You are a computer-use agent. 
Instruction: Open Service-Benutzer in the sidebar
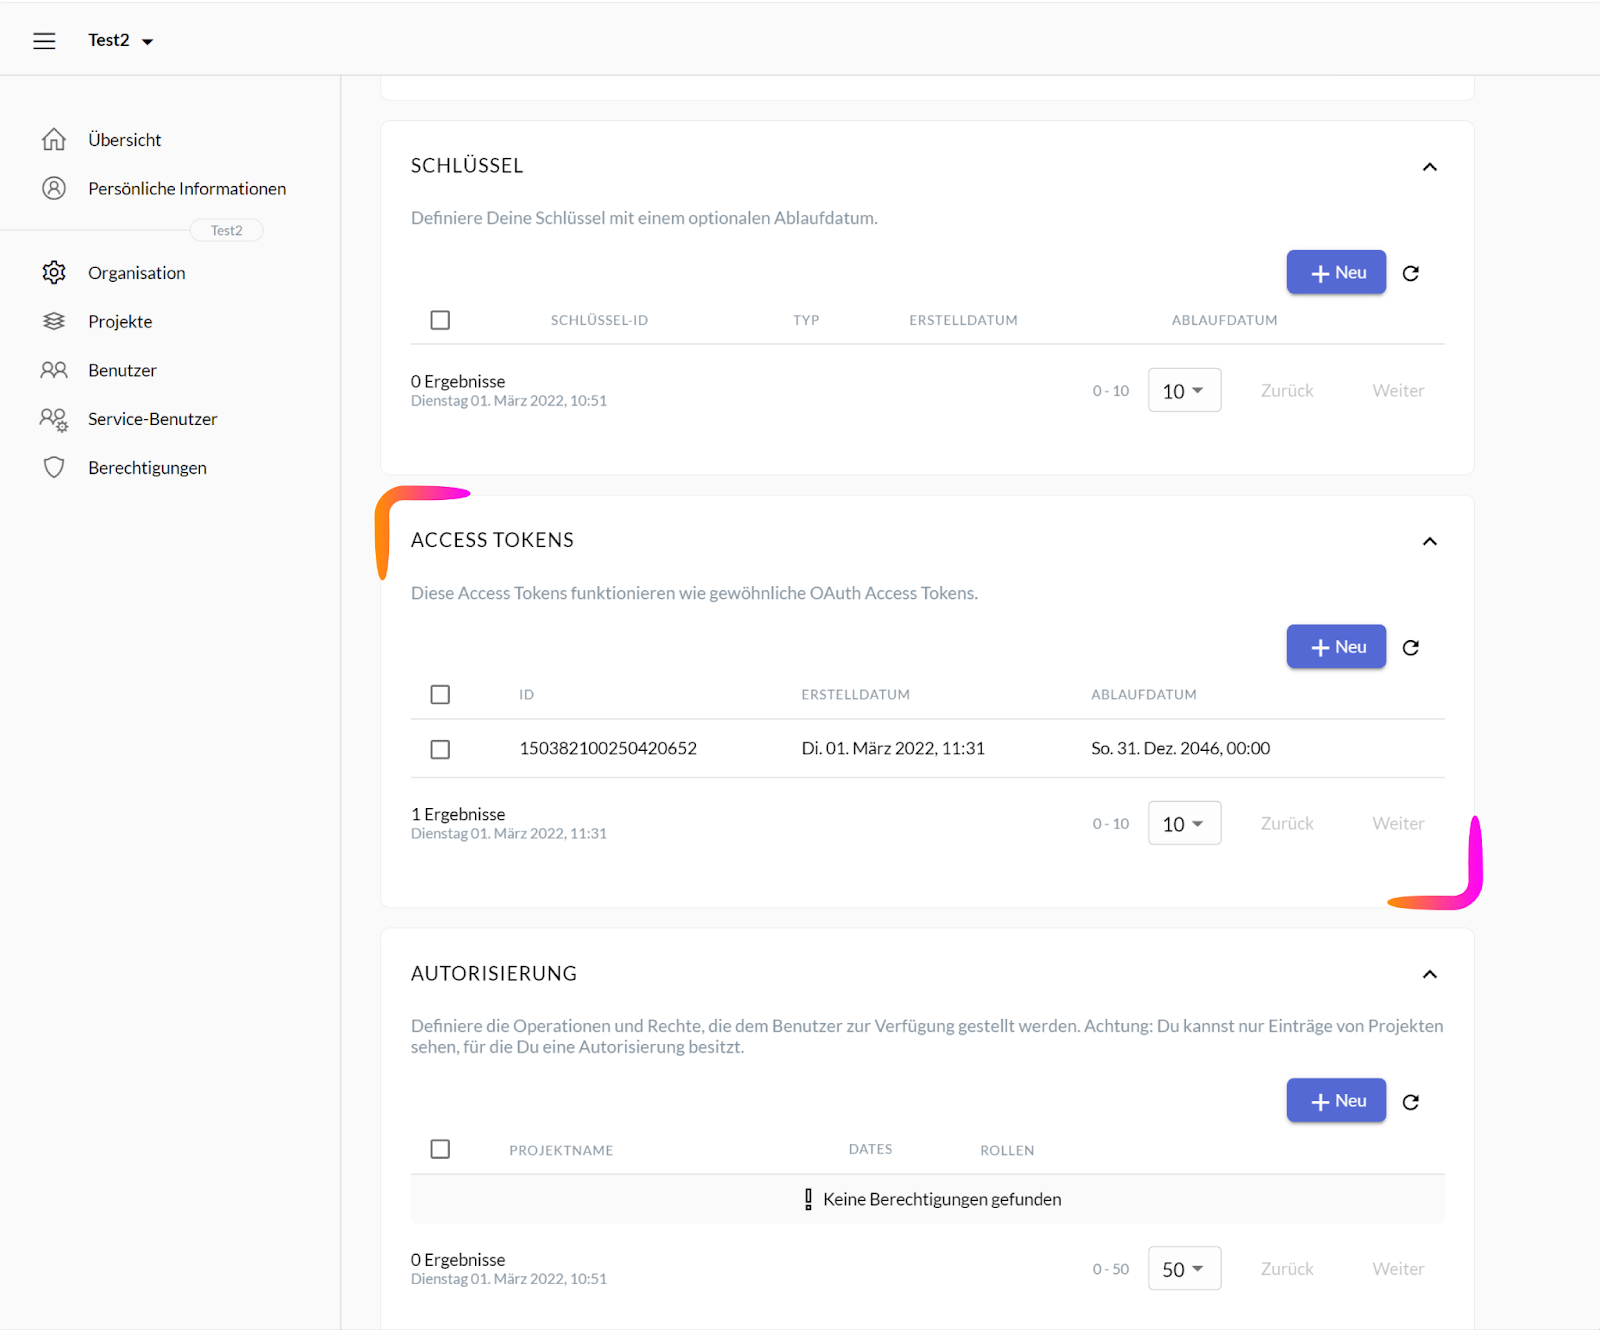pos(152,419)
